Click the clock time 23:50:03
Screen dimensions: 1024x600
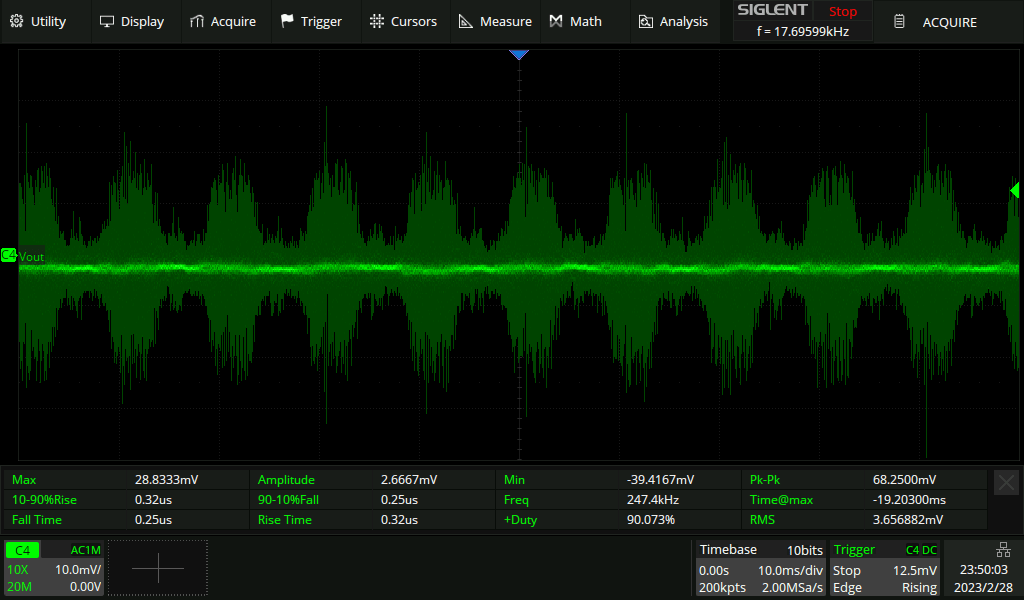984,569
